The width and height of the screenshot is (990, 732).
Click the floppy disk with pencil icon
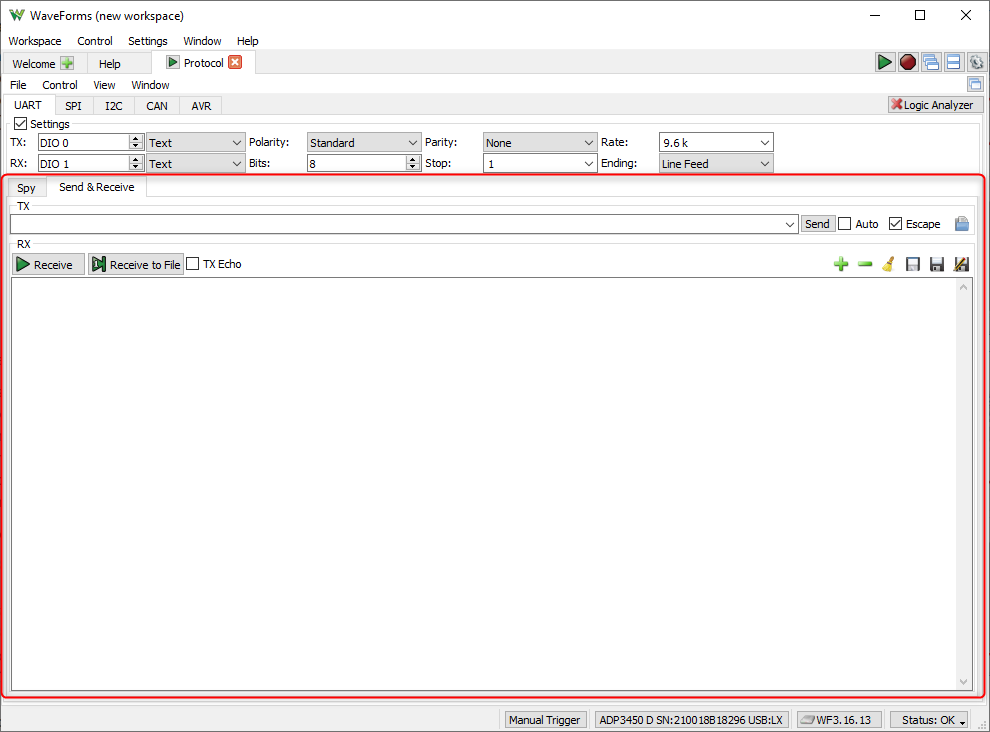click(x=961, y=264)
